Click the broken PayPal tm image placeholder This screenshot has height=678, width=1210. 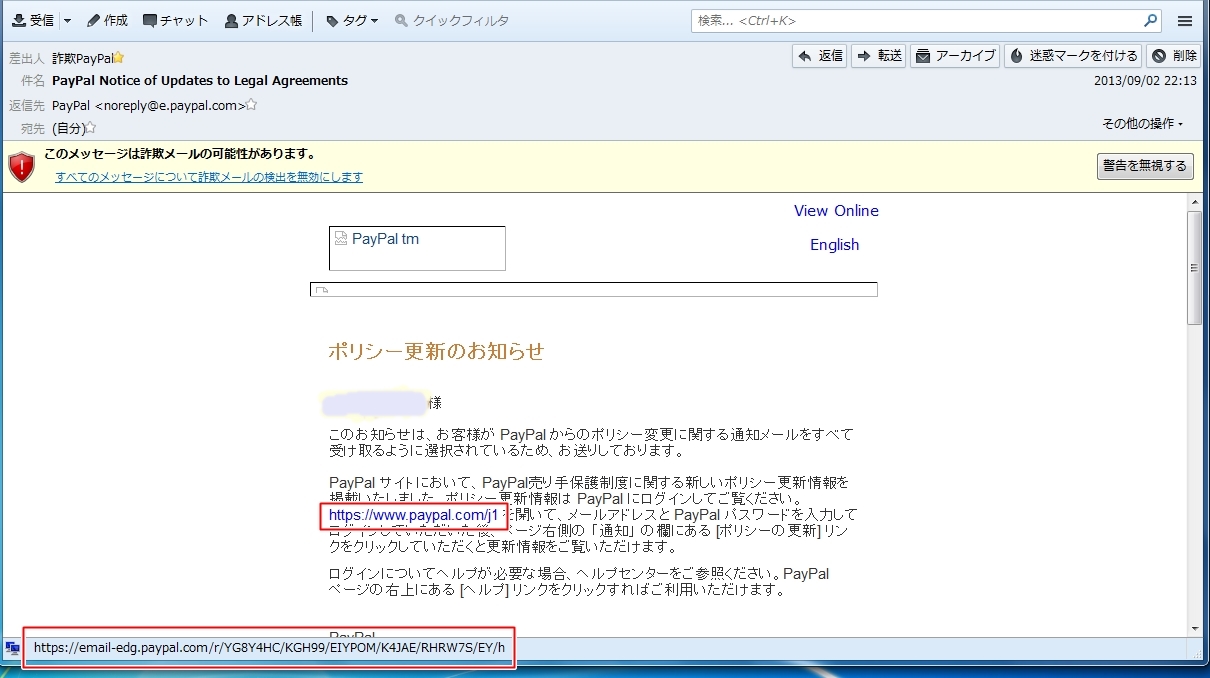pos(417,248)
